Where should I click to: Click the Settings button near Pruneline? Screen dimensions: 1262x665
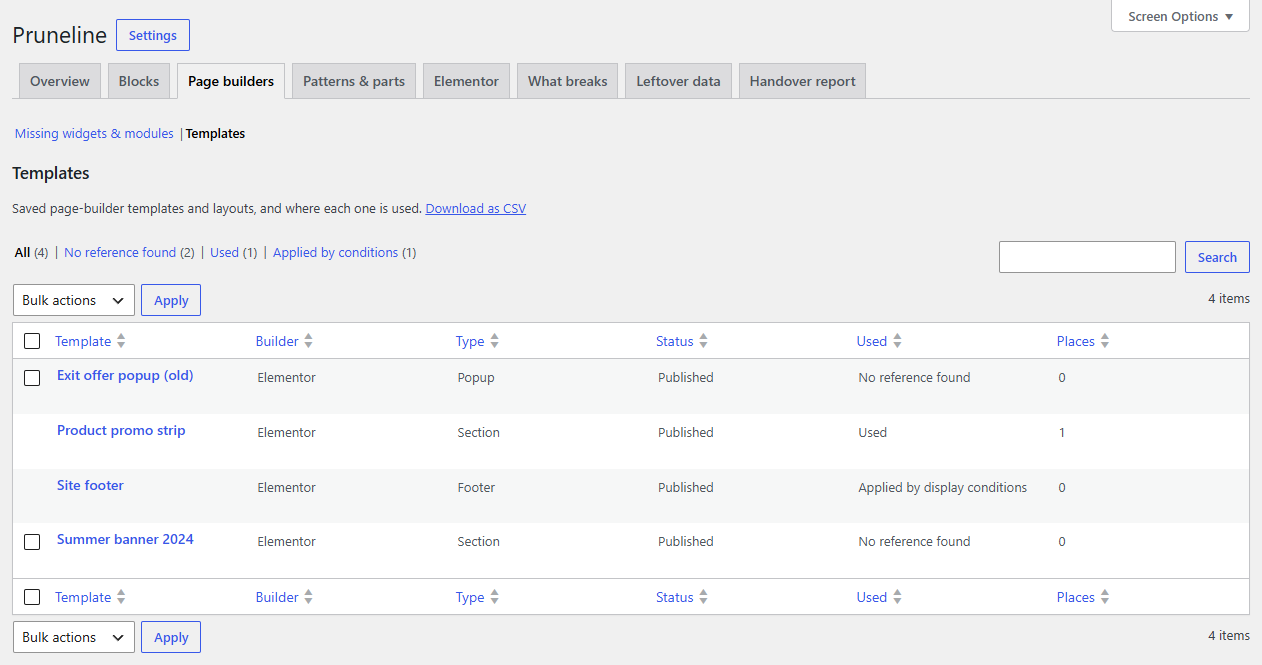point(153,35)
